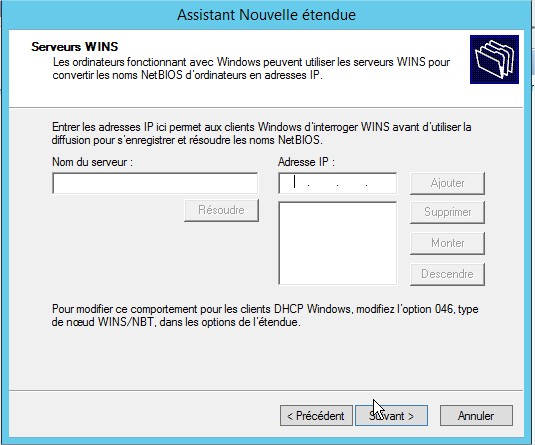The height and width of the screenshot is (445, 535).
Task: Click the Assistant Nouvelle étendue title bar
Action: click(266, 15)
